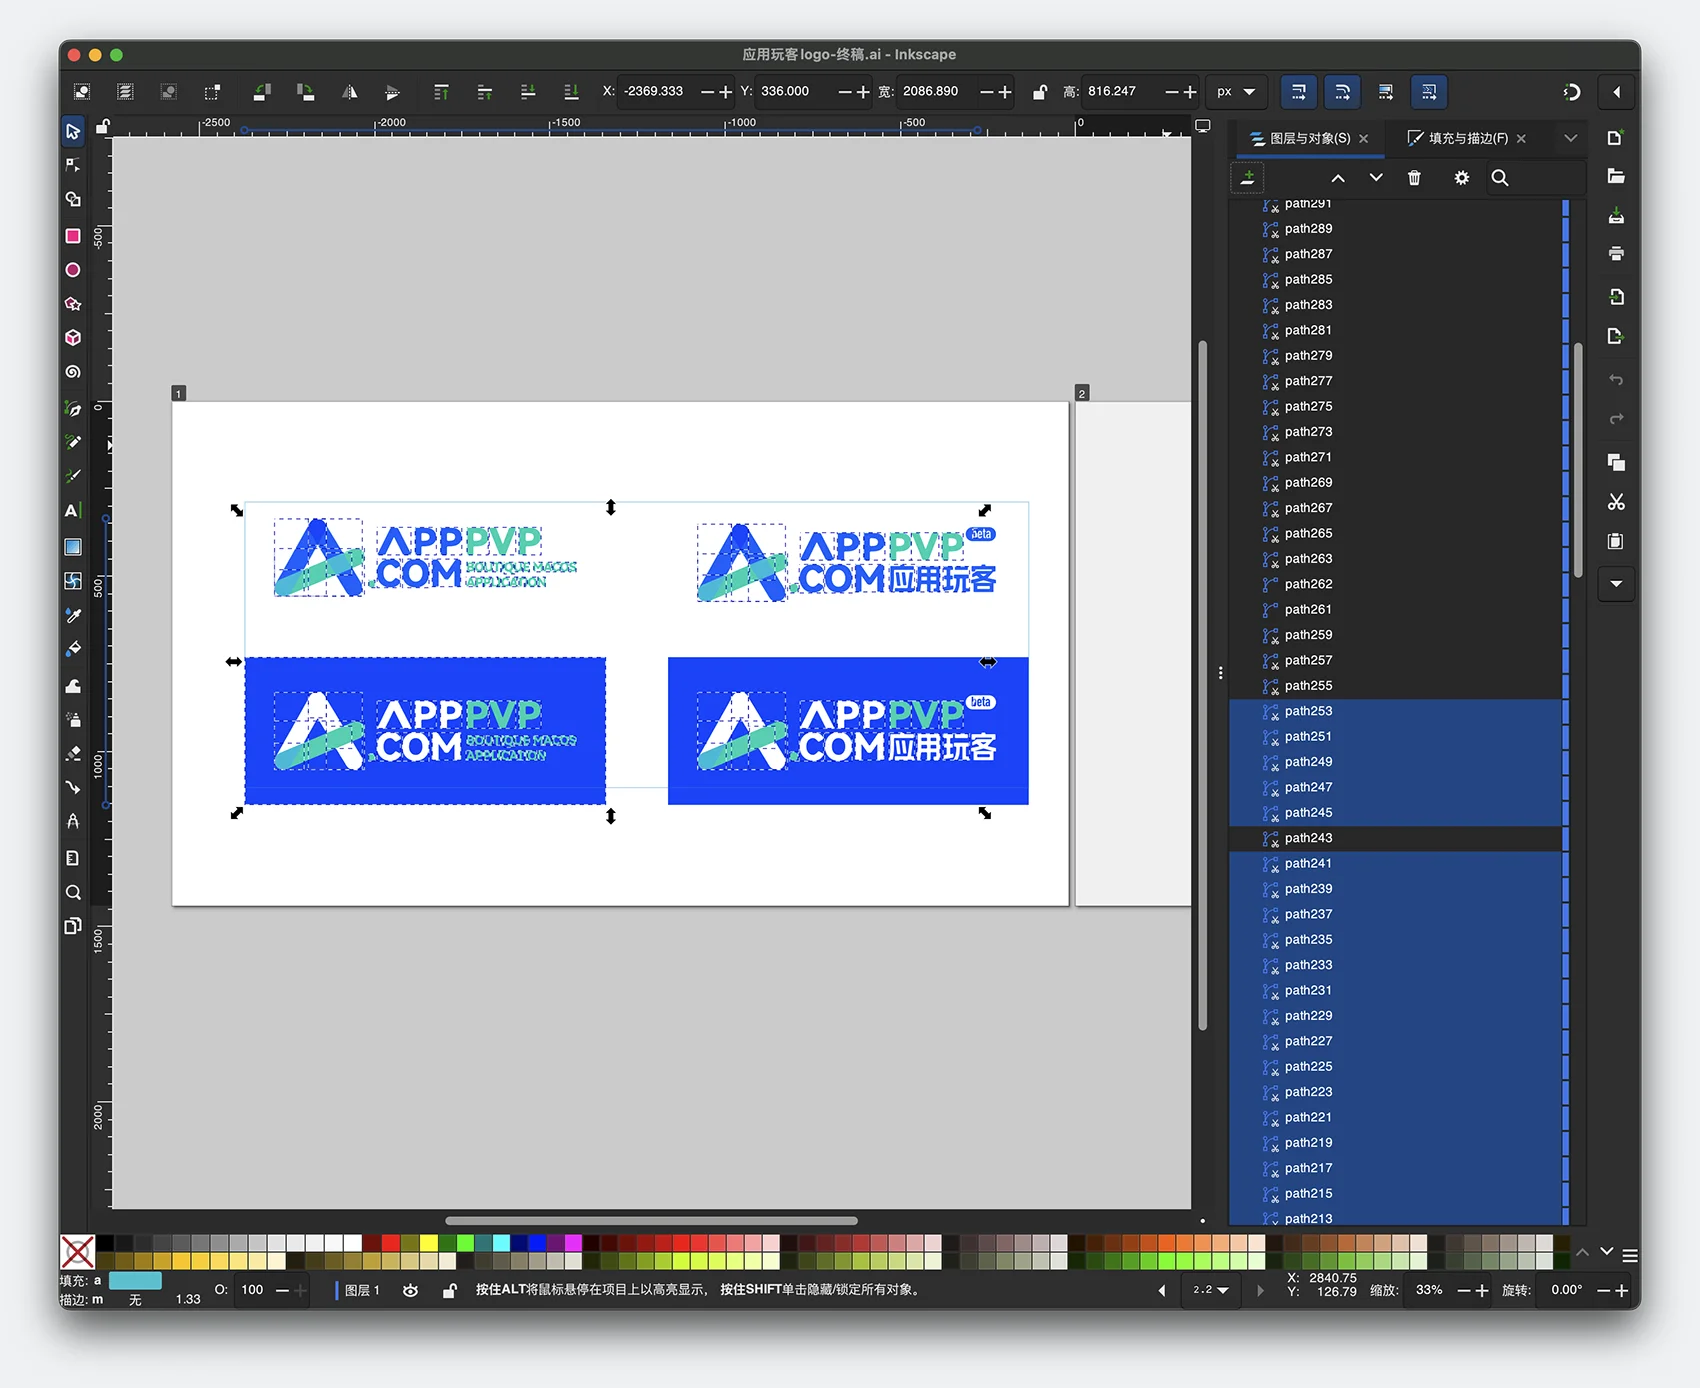Viewport: 1700px width, 1388px height.
Task: Select the Ellipse tool
Action: 73,270
